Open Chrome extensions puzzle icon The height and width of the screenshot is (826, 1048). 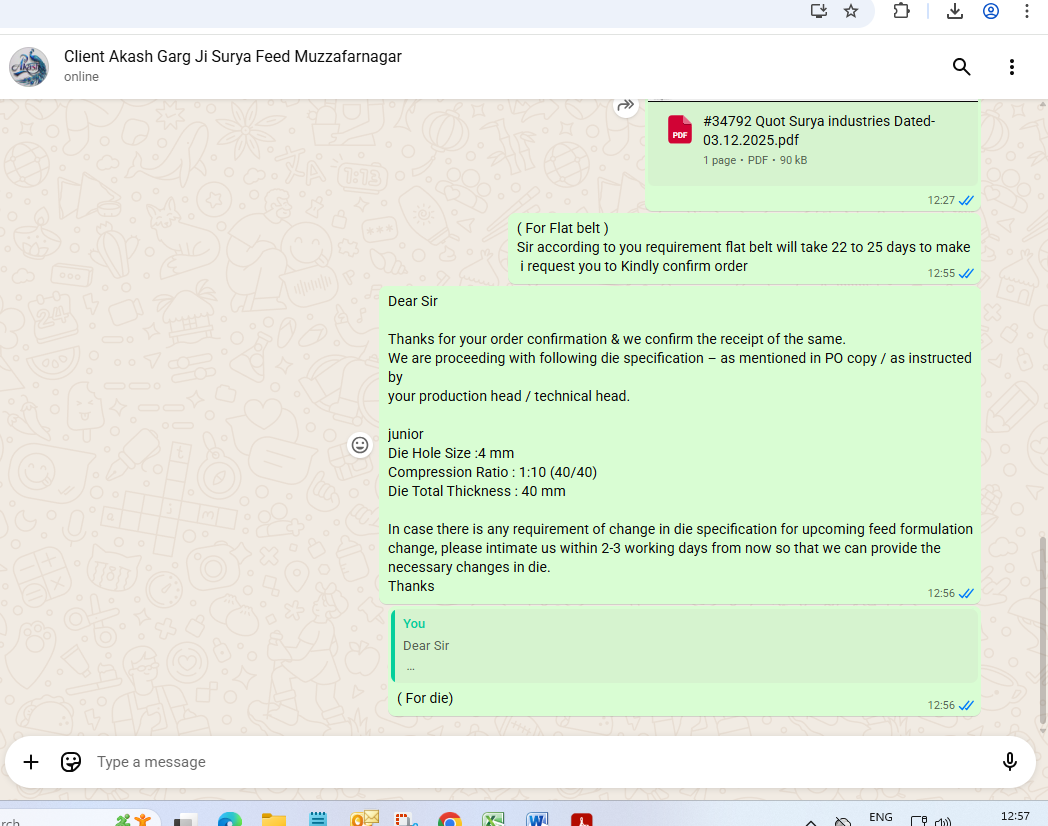(x=901, y=11)
